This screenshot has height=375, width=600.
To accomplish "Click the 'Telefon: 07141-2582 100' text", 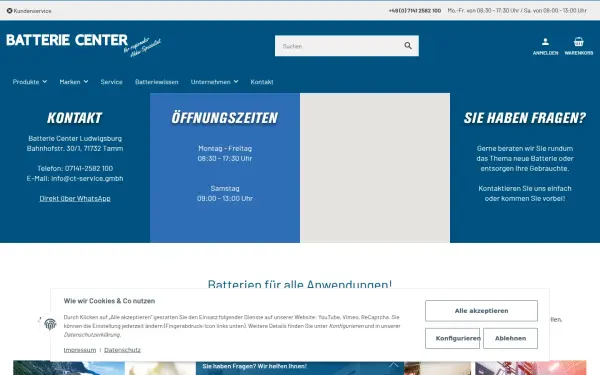I will [x=75, y=168].
